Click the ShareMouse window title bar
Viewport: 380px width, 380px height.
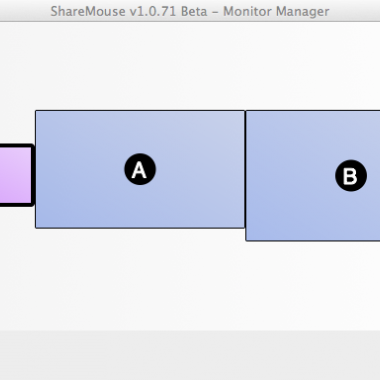[x=190, y=11]
